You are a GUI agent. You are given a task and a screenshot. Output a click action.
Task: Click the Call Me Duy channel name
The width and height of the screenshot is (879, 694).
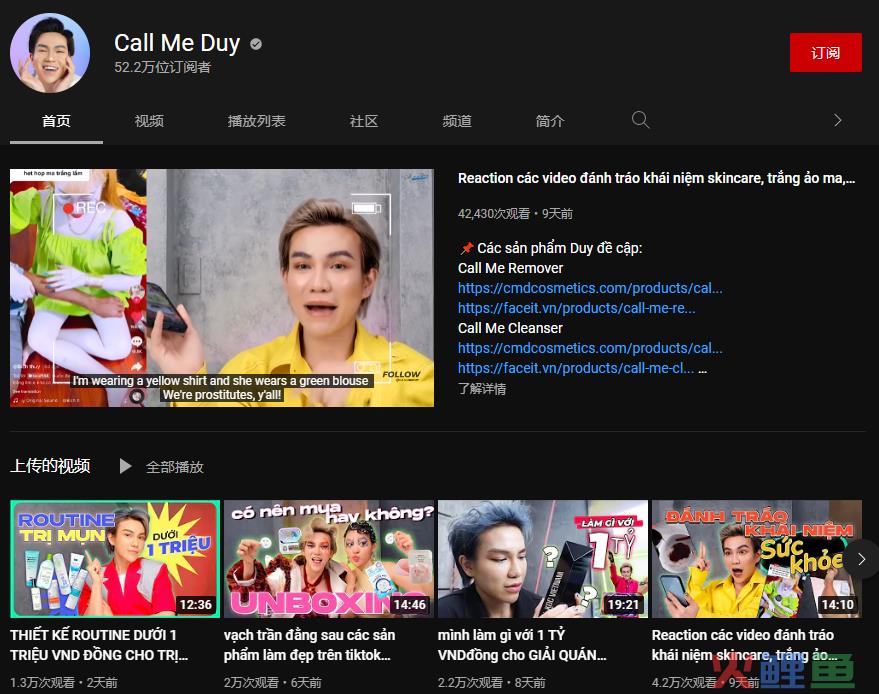[177, 43]
